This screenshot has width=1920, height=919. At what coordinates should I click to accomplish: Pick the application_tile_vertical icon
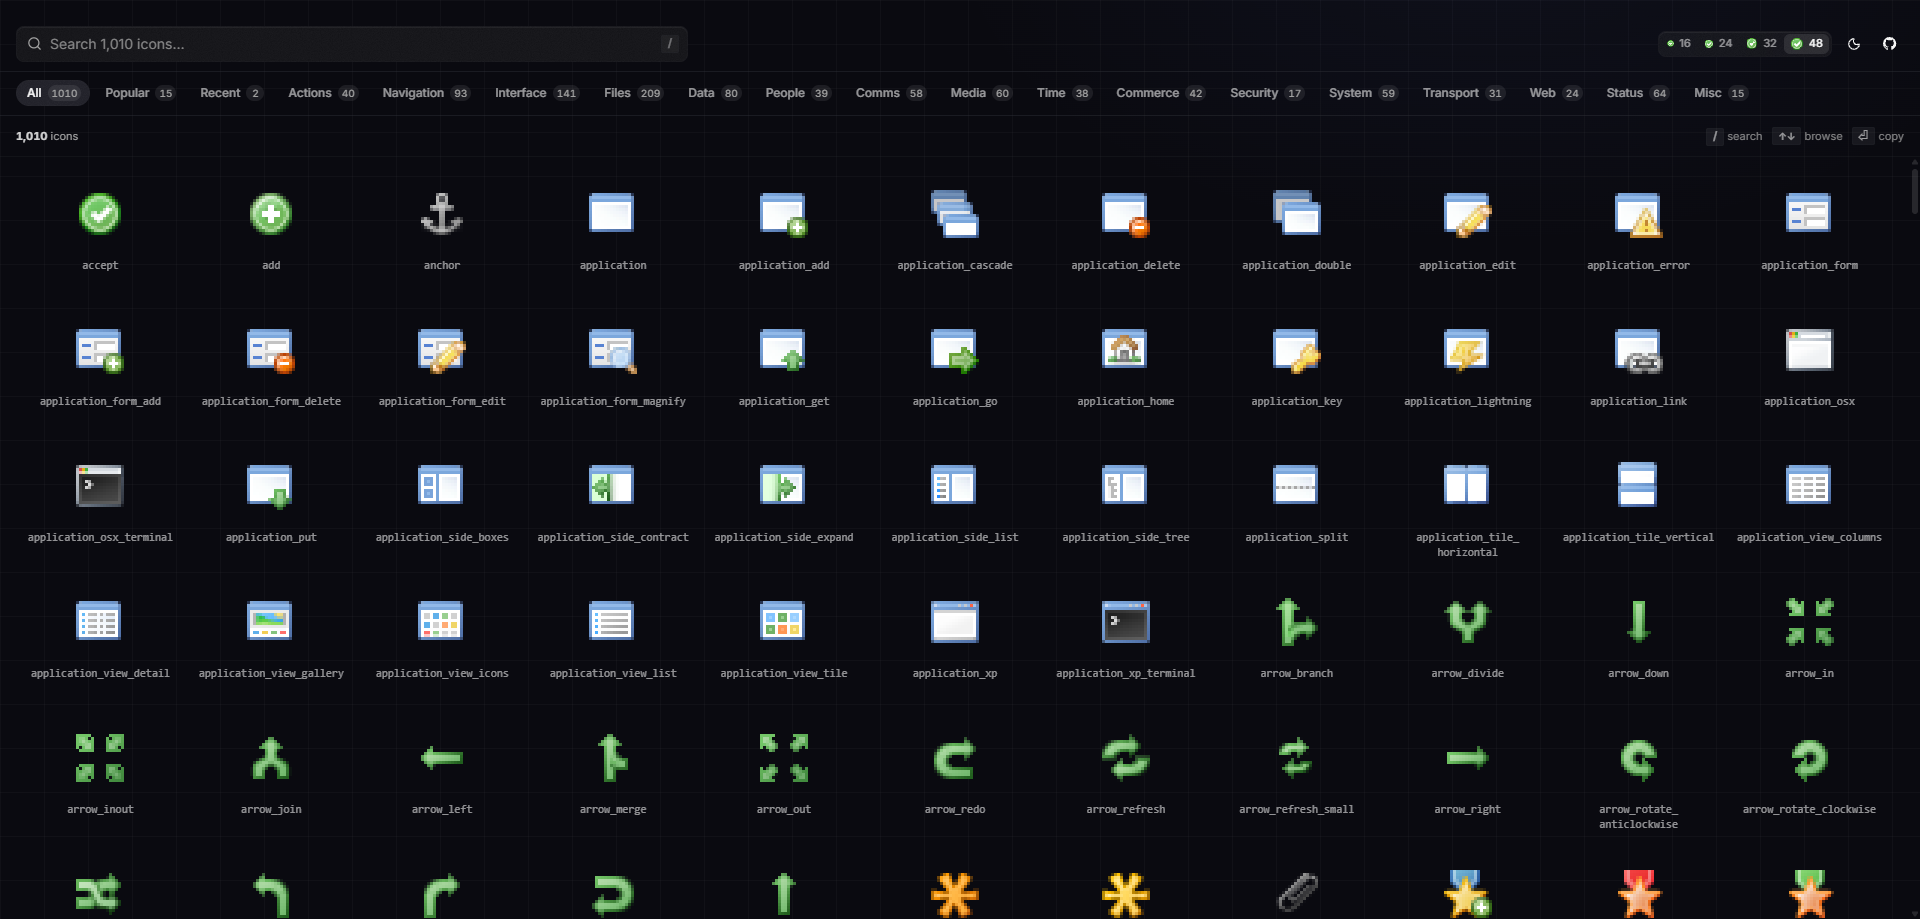tap(1638, 486)
